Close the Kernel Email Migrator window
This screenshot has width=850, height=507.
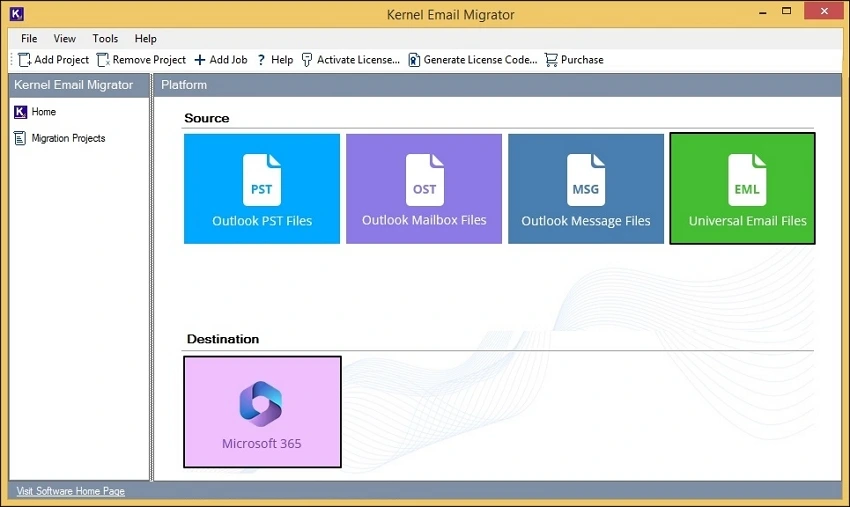click(x=824, y=11)
